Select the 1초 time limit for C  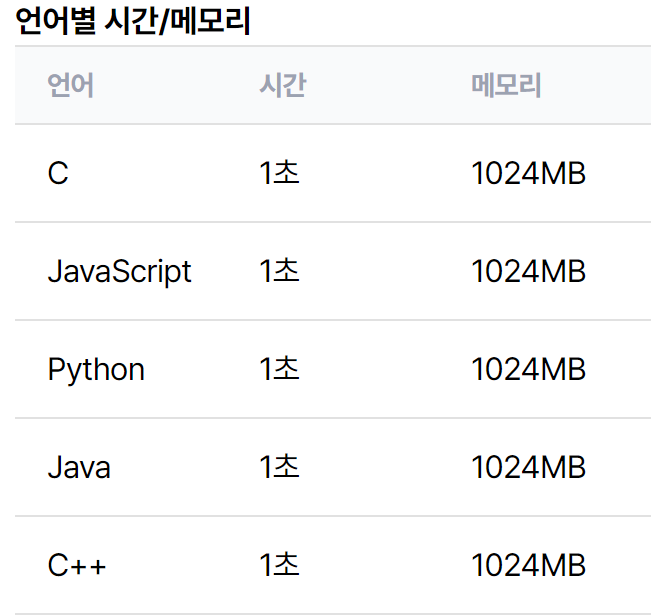(279, 173)
